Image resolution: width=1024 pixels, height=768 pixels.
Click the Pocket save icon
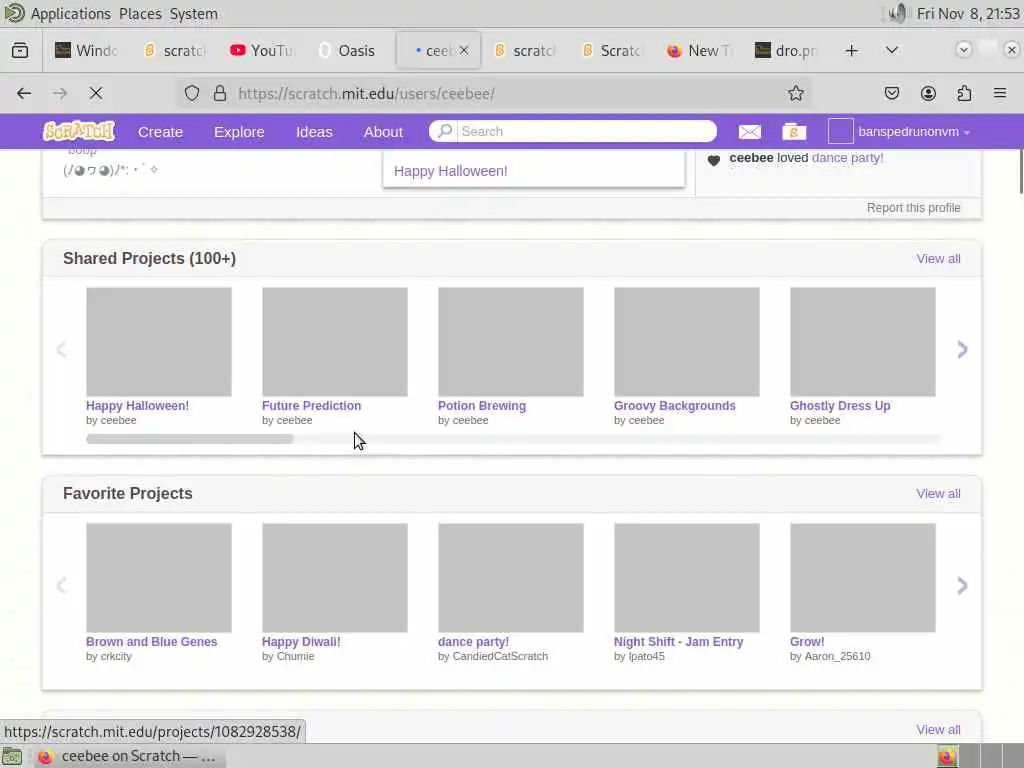[891, 93]
